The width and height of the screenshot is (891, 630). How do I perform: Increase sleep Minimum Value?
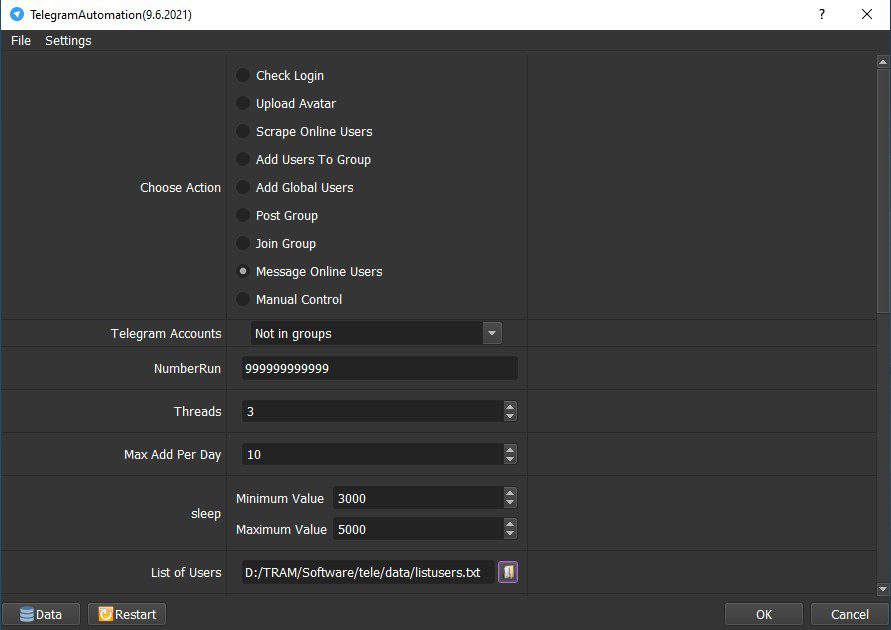510,493
